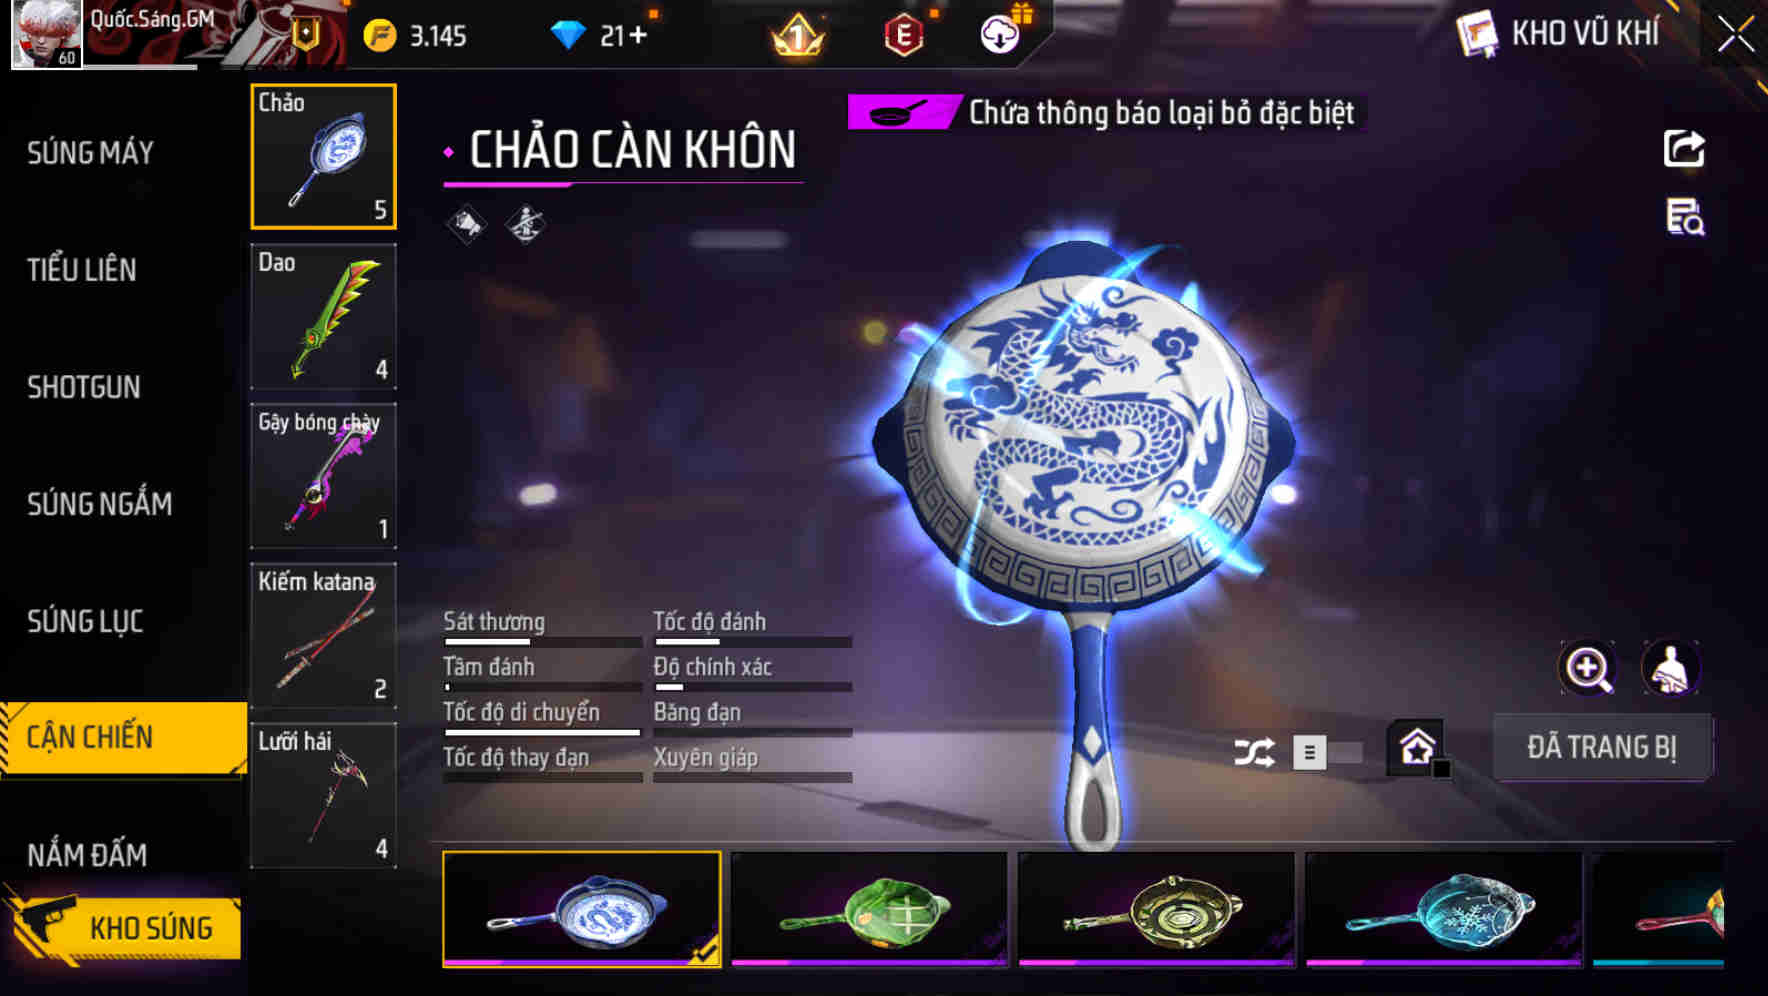Open the cloud download icon
Viewport: 1768px width, 996px height.
coord(999,35)
